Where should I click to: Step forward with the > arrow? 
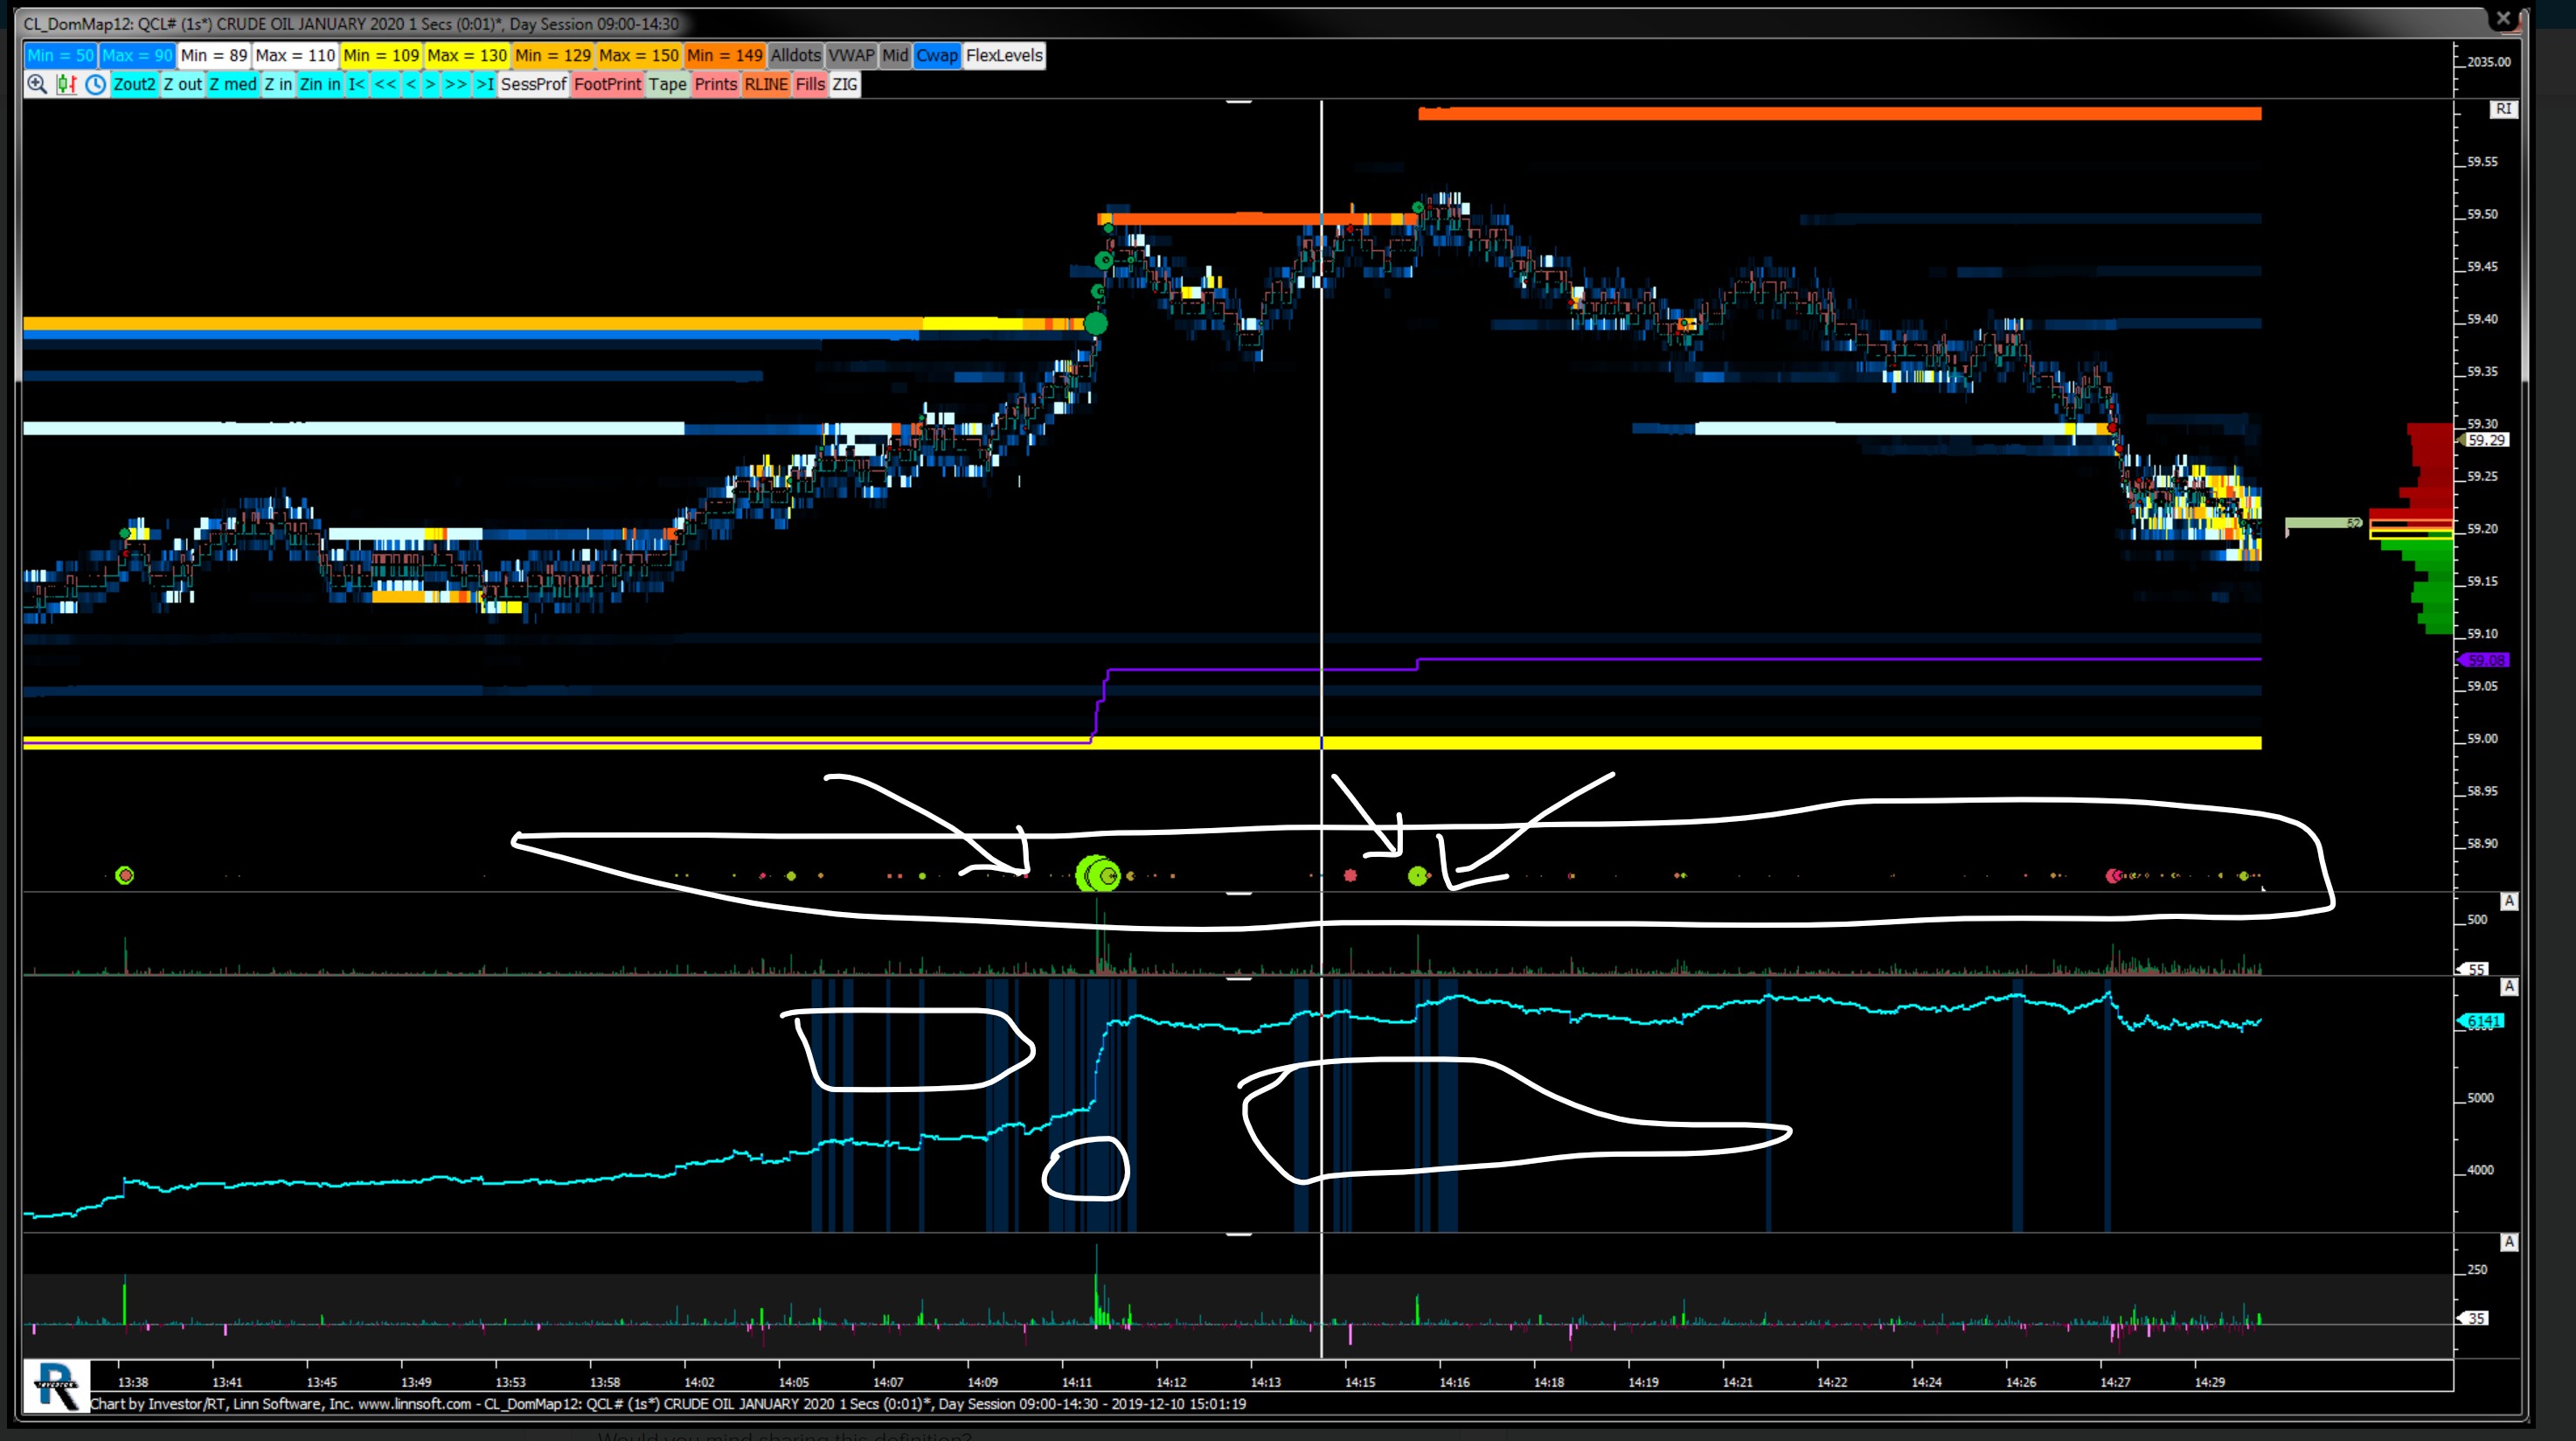point(430,84)
